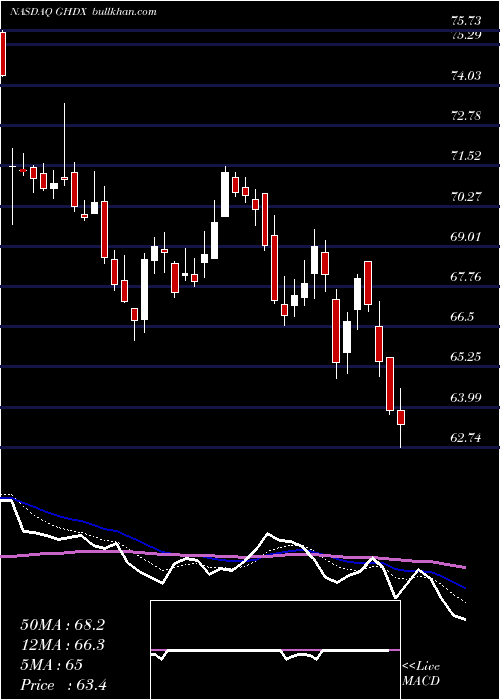Viewport: 500px width, 700px height.
Task: Click the 5MA : 65 readout
Action: (51, 665)
